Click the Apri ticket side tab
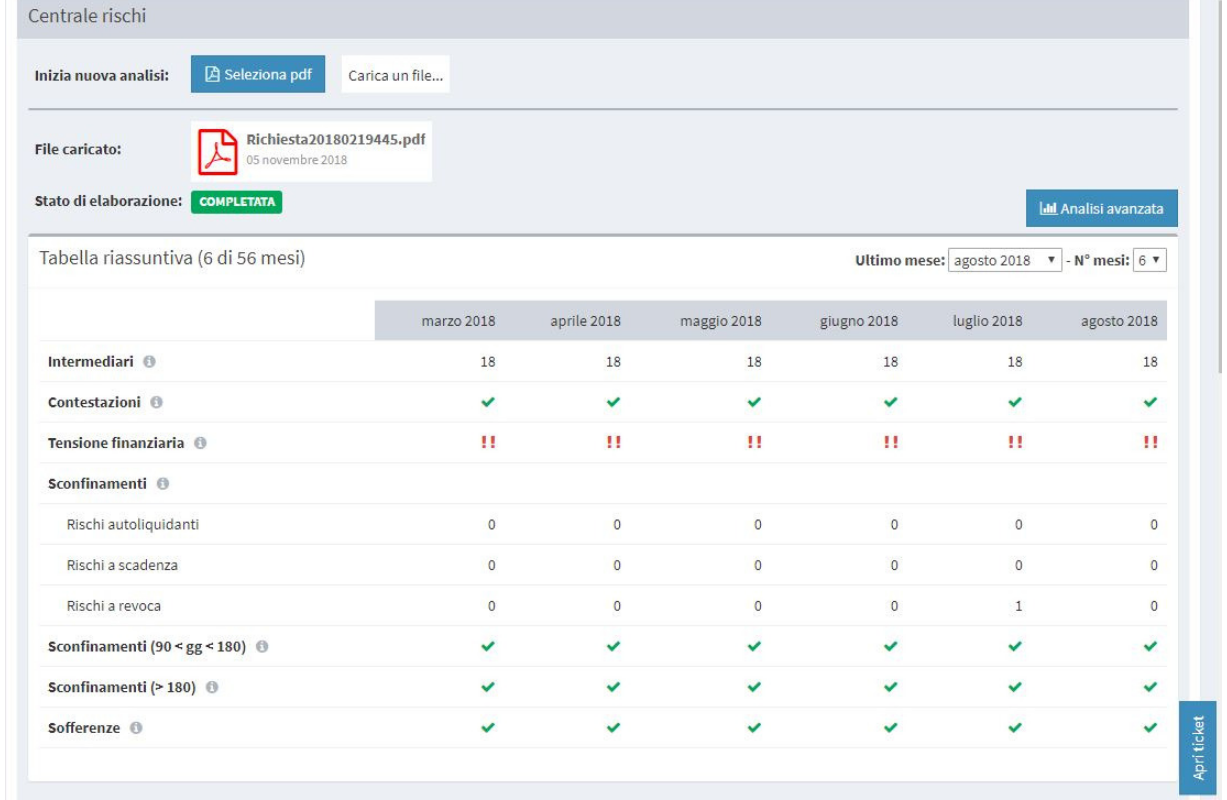1227x800 pixels. (1198, 747)
